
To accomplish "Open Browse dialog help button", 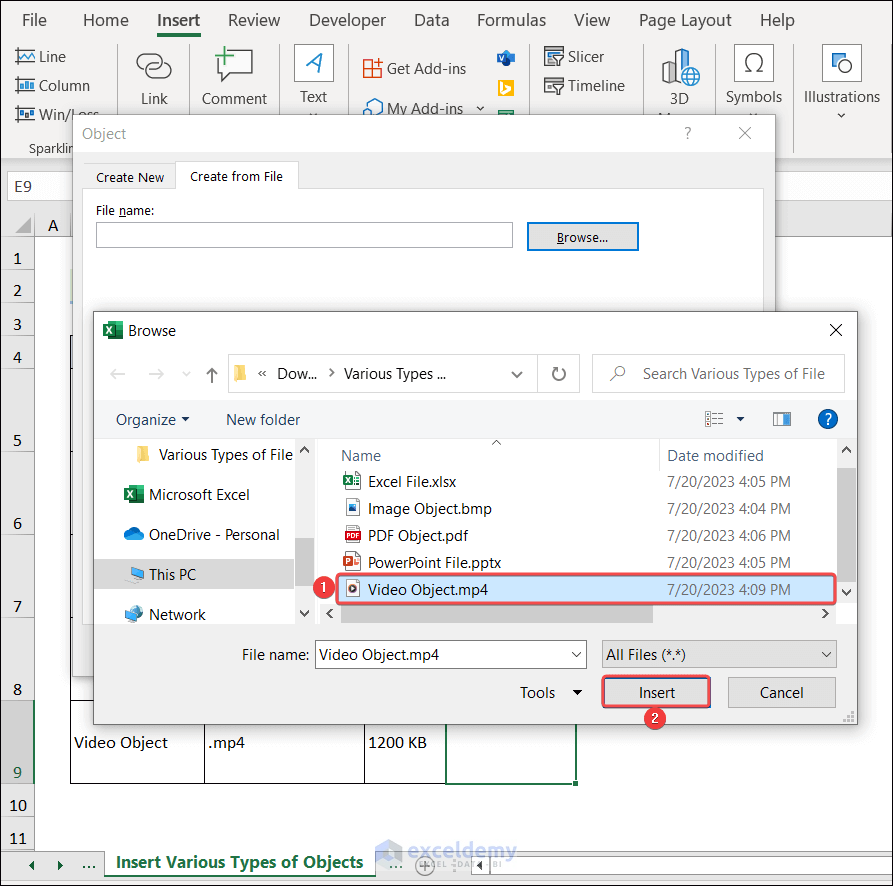I will 828,420.
